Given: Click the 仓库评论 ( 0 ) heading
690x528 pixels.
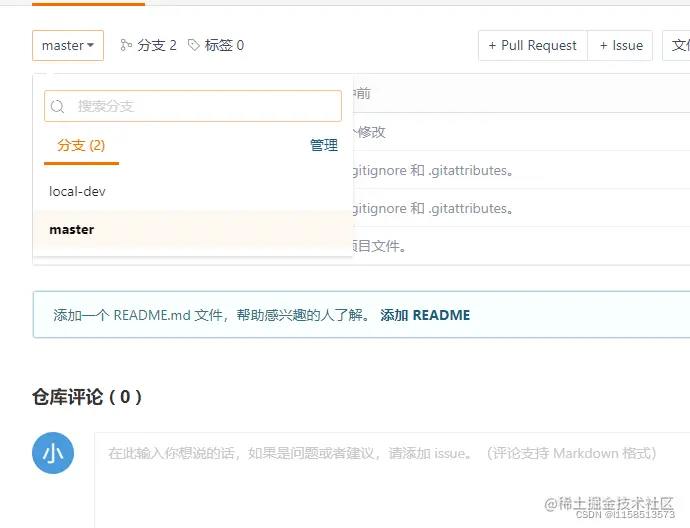Looking at the screenshot, I should tap(87, 397).
